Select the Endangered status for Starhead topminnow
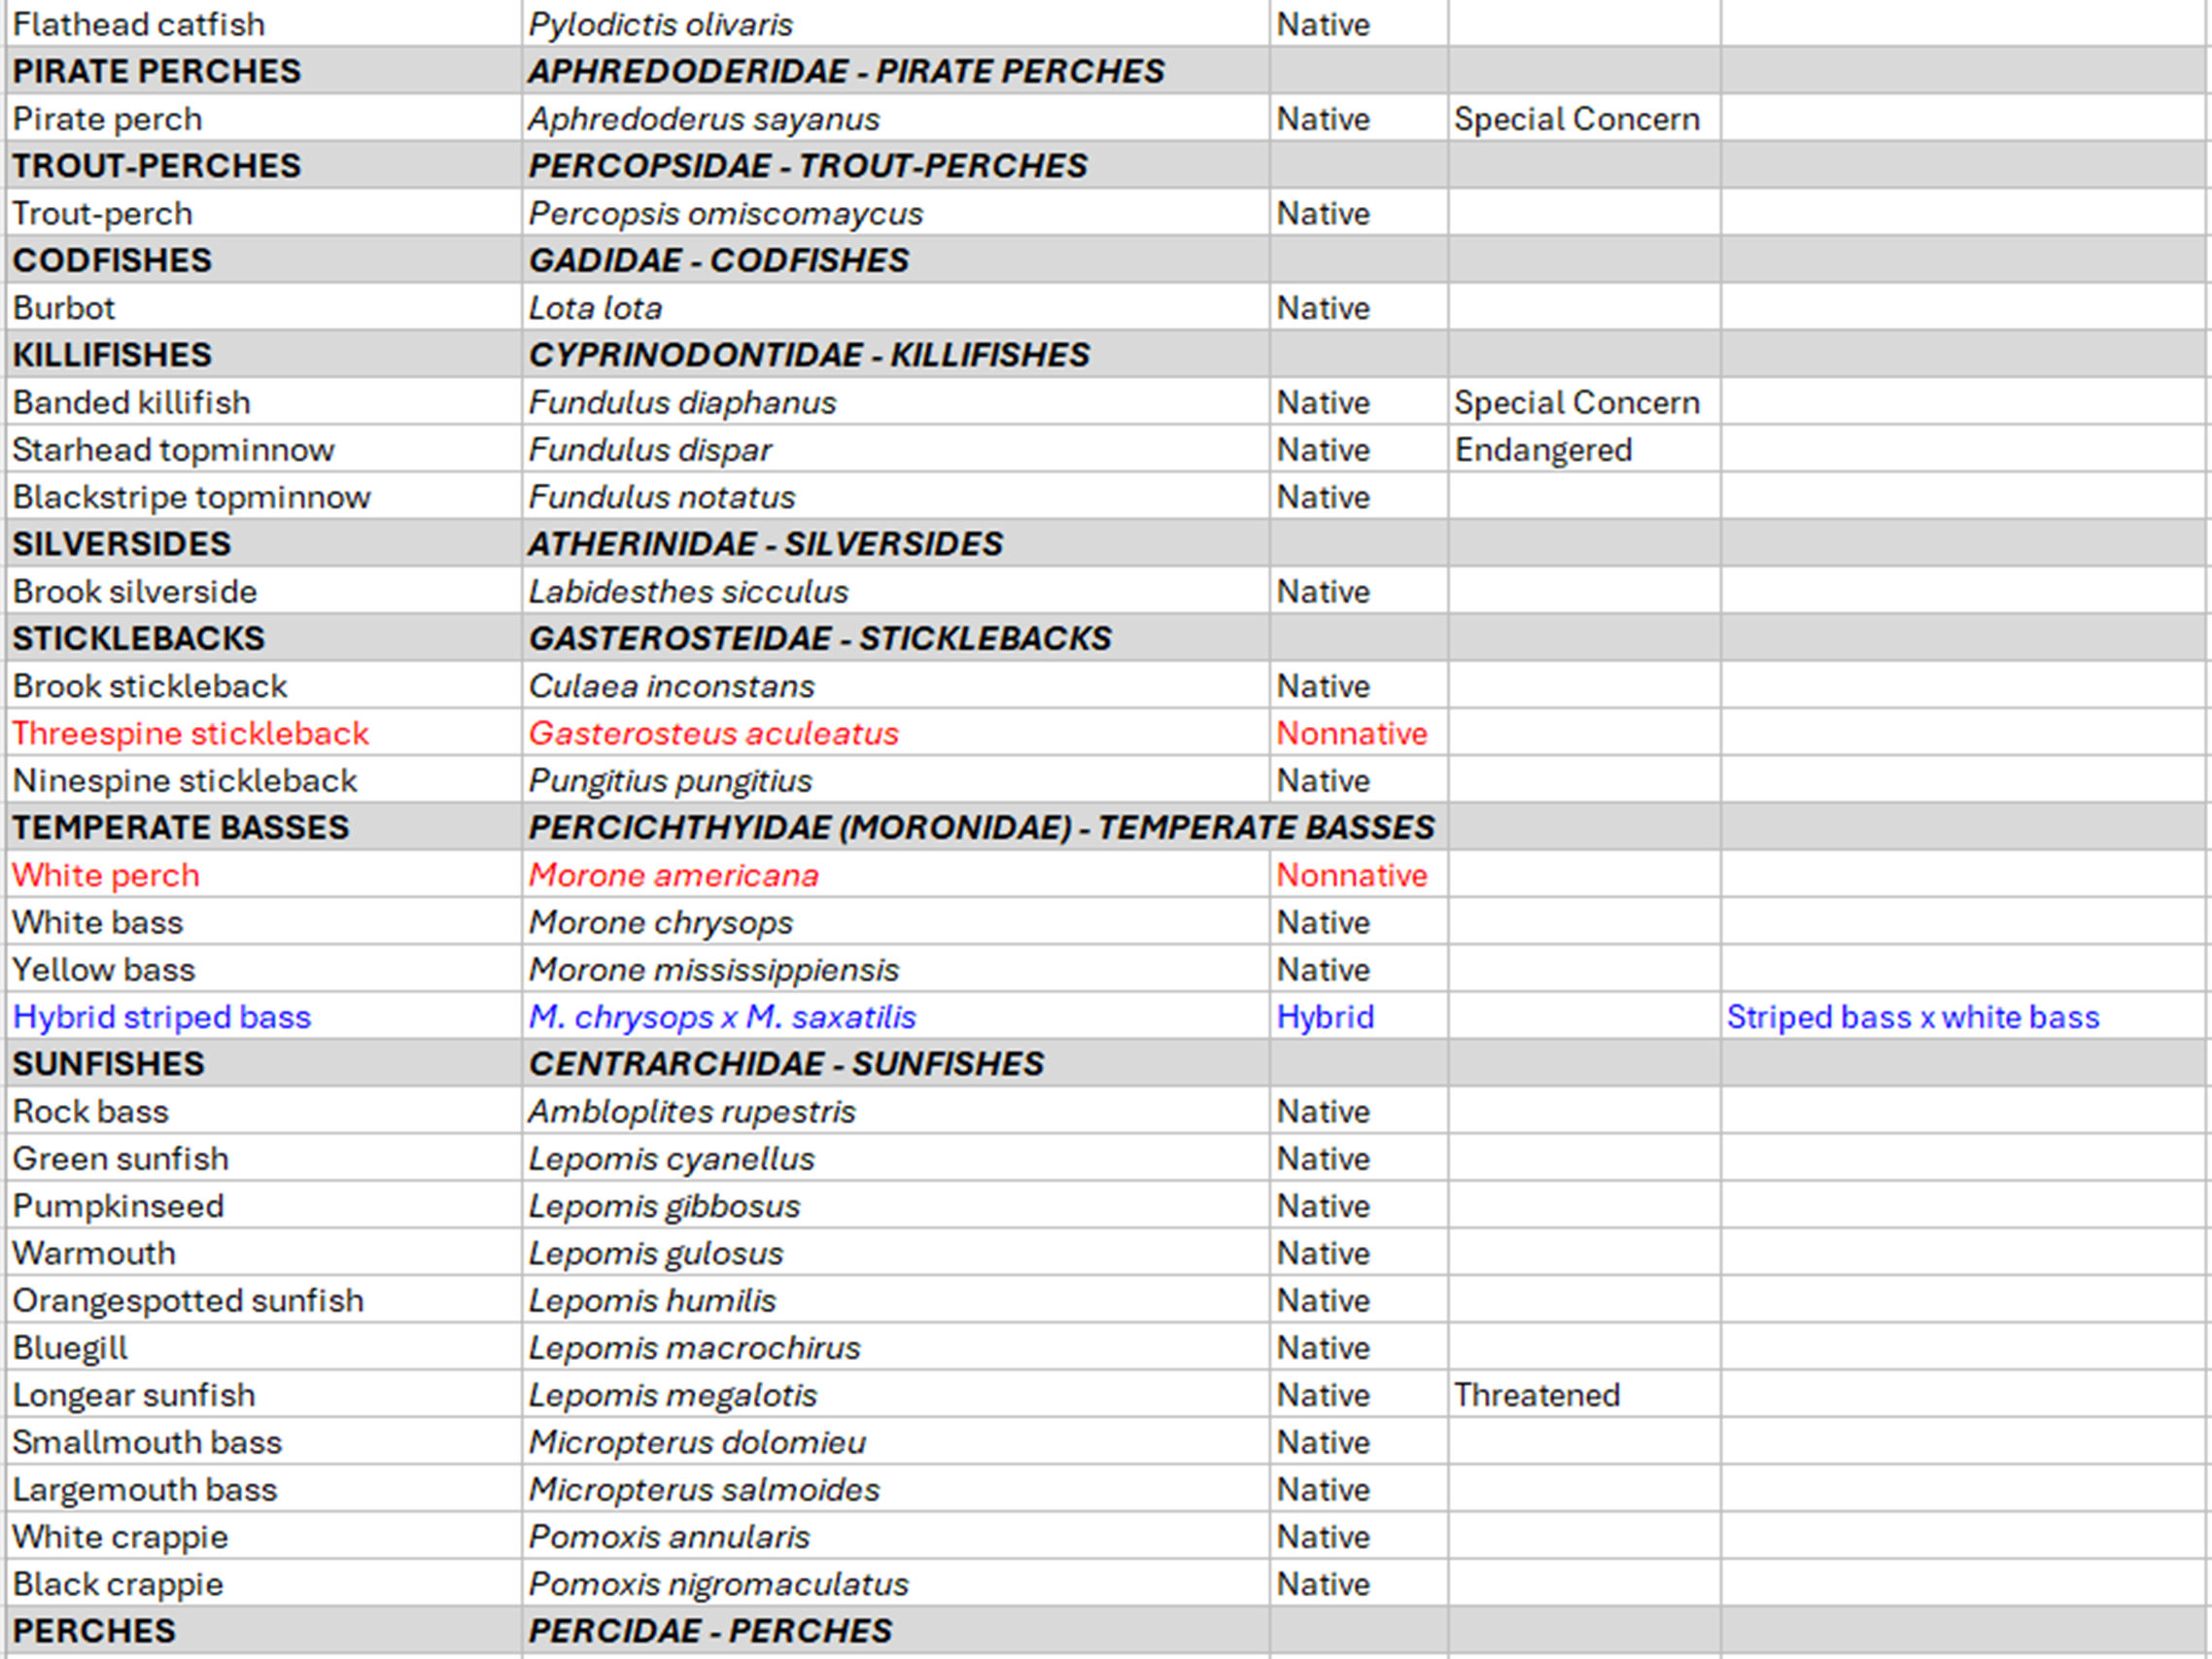The width and height of the screenshot is (2212, 1659). point(1542,450)
